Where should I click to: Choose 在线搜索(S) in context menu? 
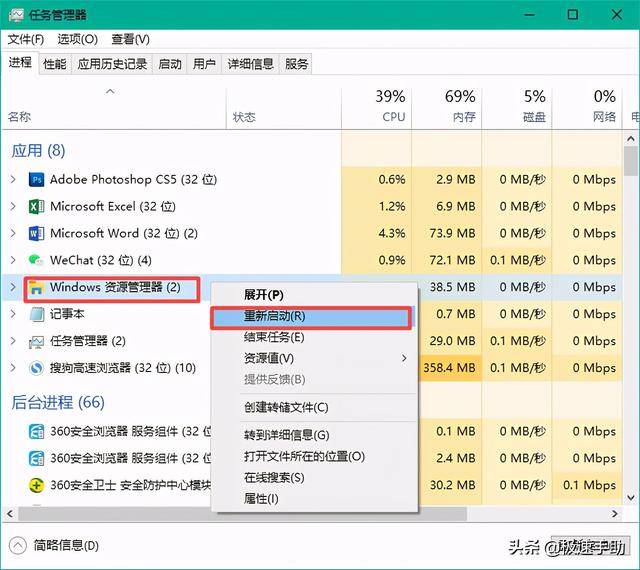314,478
